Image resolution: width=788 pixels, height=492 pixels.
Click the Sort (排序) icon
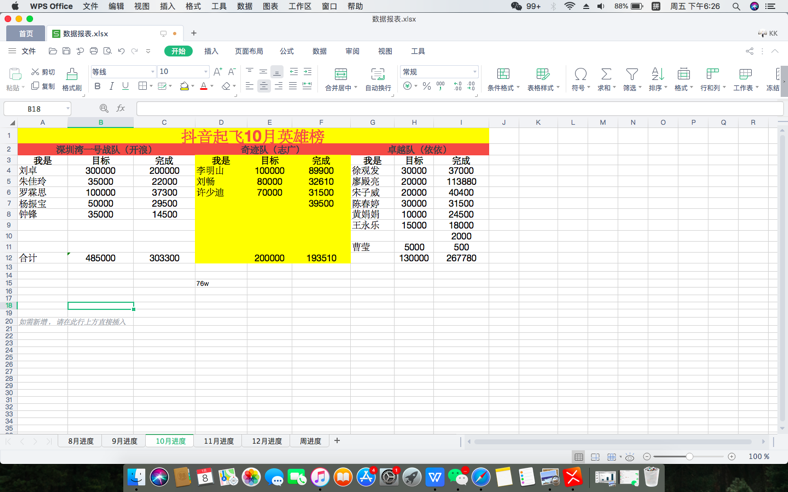(x=657, y=74)
